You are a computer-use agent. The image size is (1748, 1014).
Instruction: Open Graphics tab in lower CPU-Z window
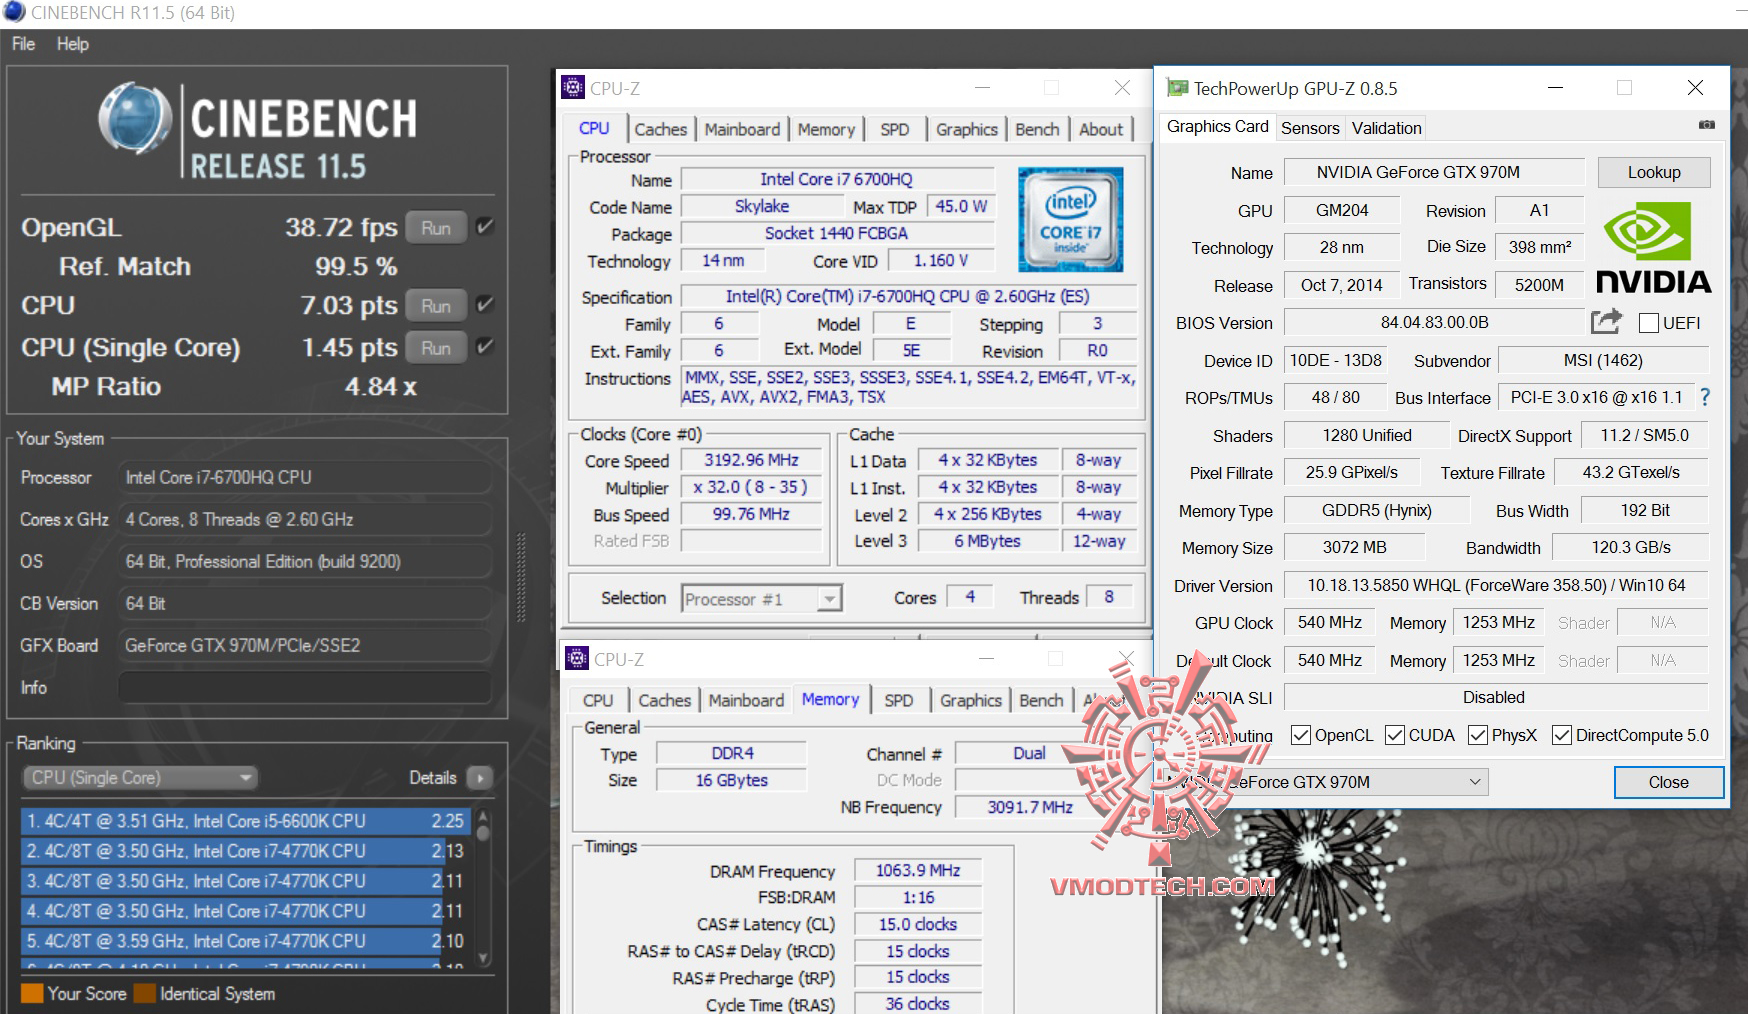(x=971, y=700)
